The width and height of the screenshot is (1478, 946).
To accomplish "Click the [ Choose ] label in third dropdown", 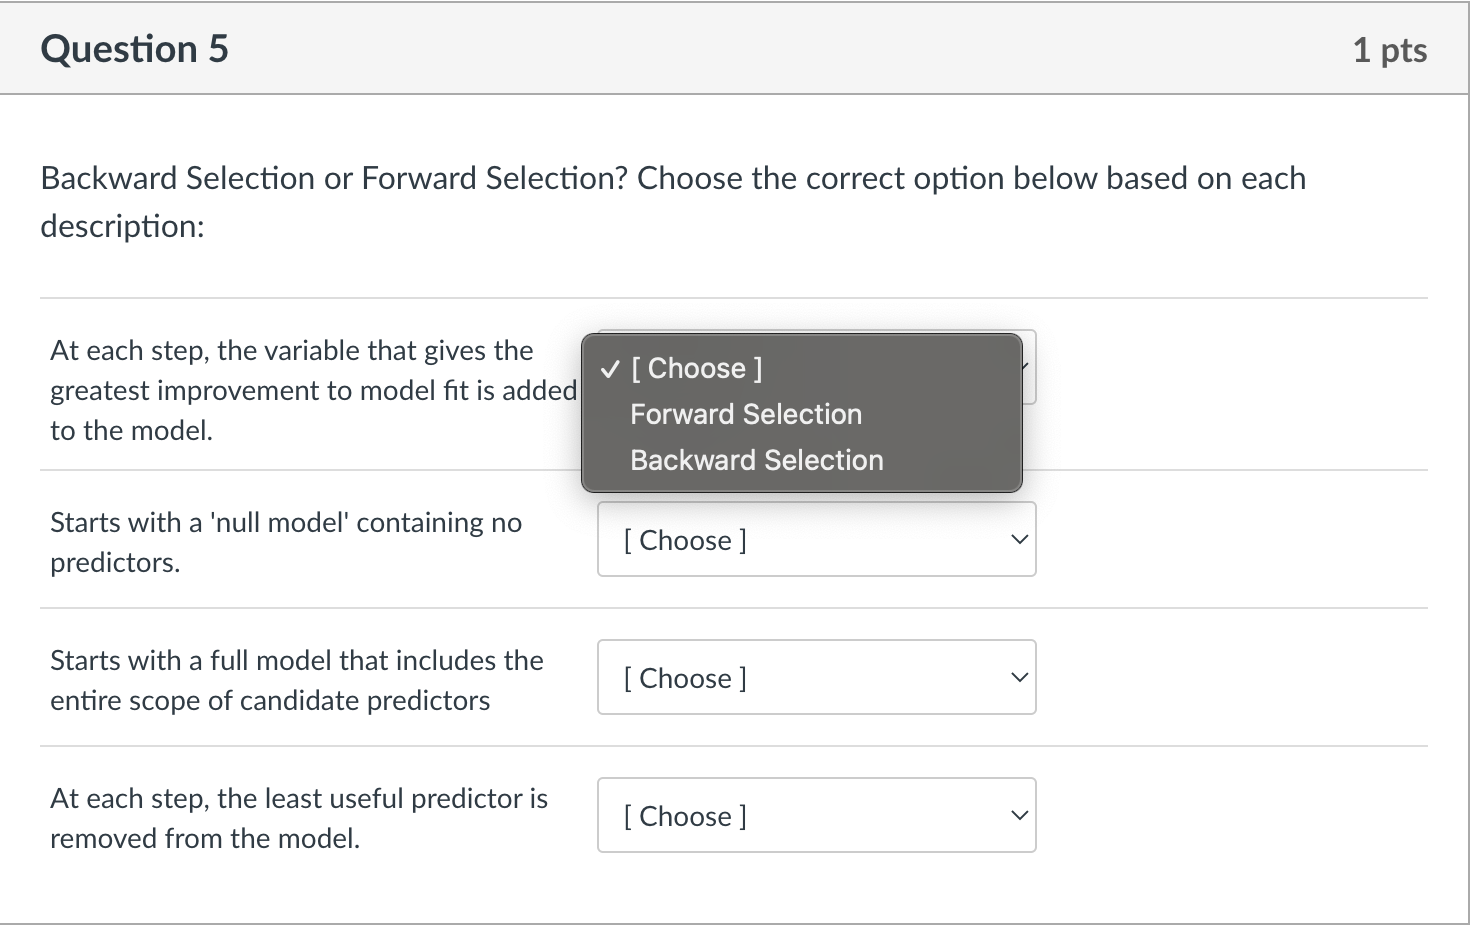I will point(684,677).
